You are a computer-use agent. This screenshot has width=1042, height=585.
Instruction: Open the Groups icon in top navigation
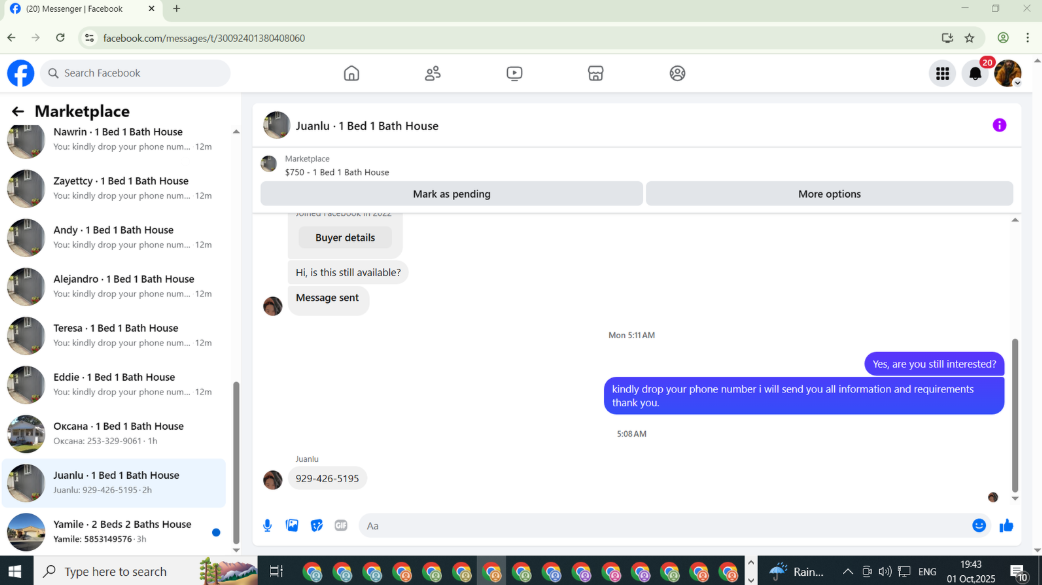(677, 73)
